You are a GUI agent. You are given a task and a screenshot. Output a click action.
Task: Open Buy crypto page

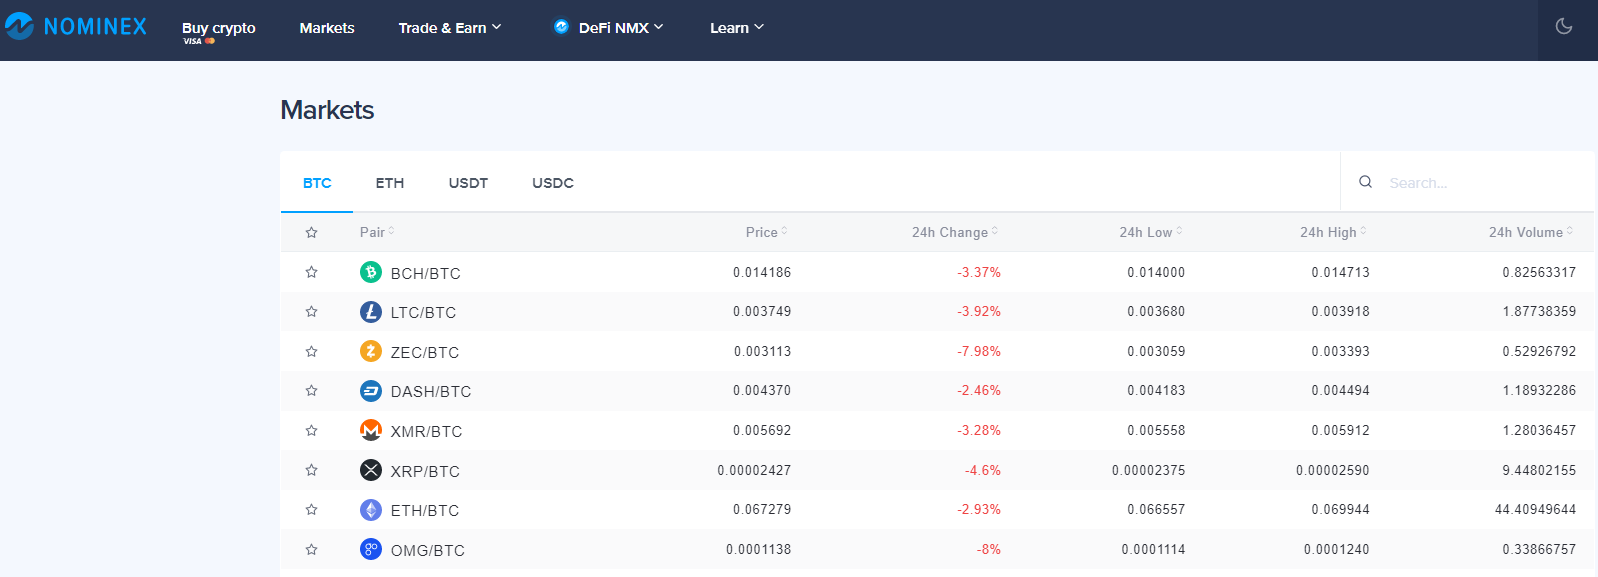coord(219,30)
